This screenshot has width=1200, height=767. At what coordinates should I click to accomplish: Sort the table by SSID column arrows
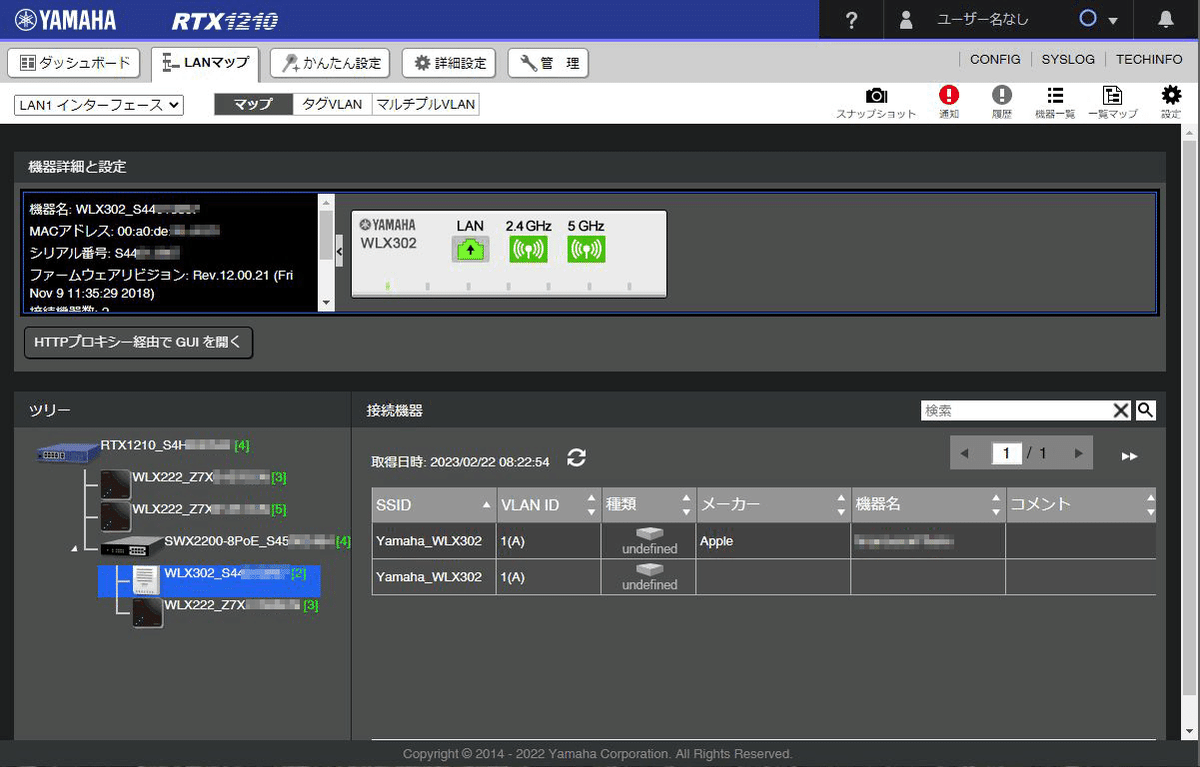[x=484, y=505]
